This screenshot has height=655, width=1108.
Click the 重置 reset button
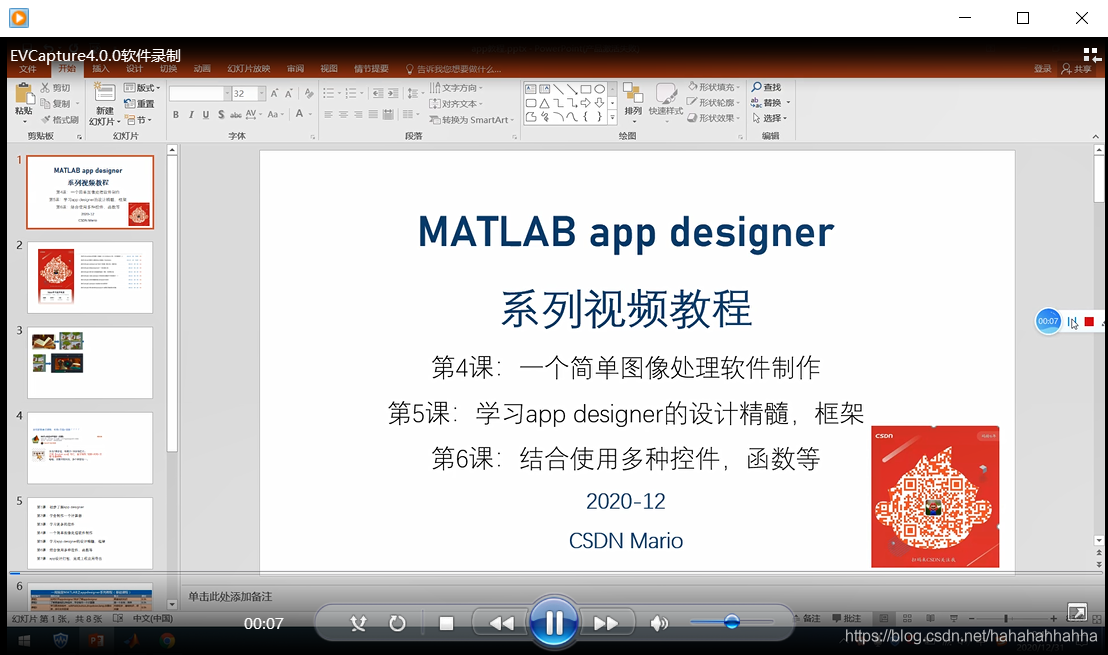click(x=139, y=103)
